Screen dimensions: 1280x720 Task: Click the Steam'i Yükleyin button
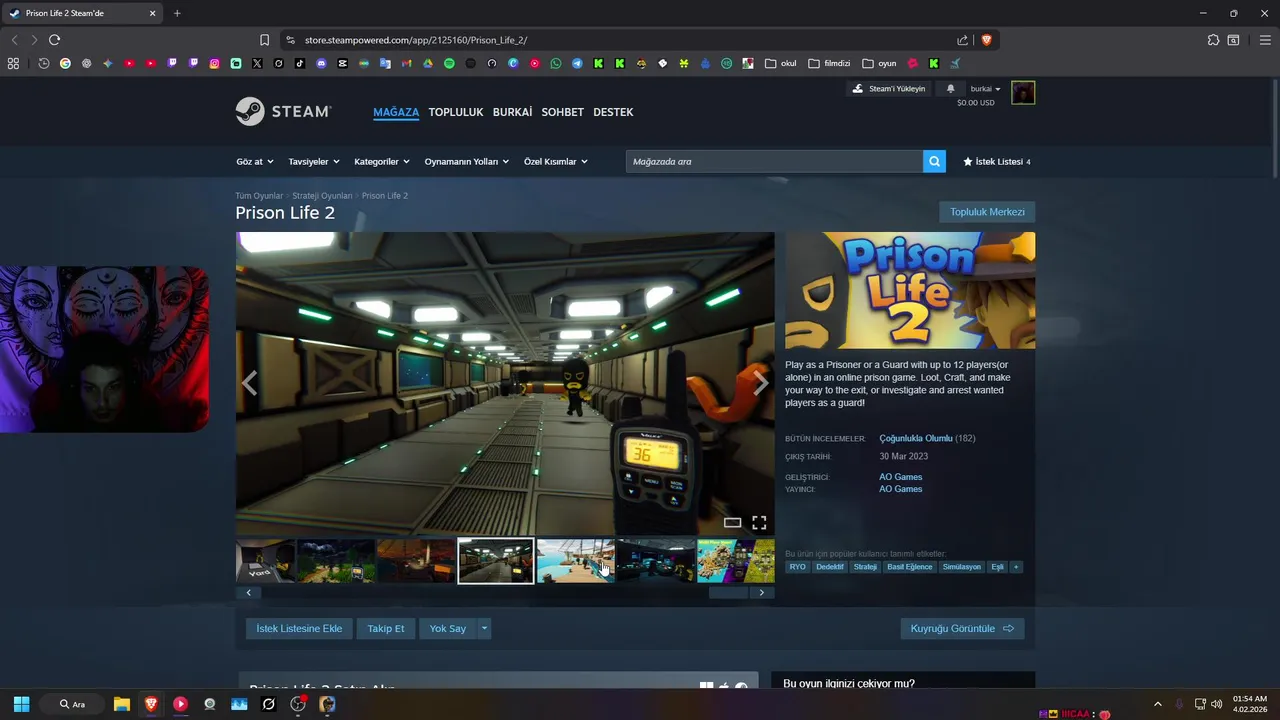(889, 89)
